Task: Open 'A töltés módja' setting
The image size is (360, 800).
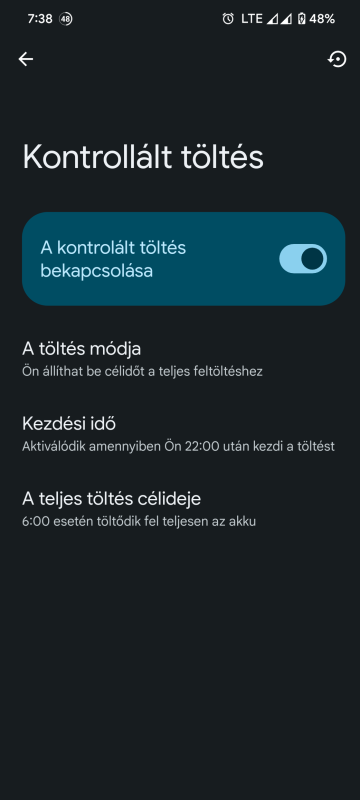Action: pyautogui.click(x=180, y=359)
